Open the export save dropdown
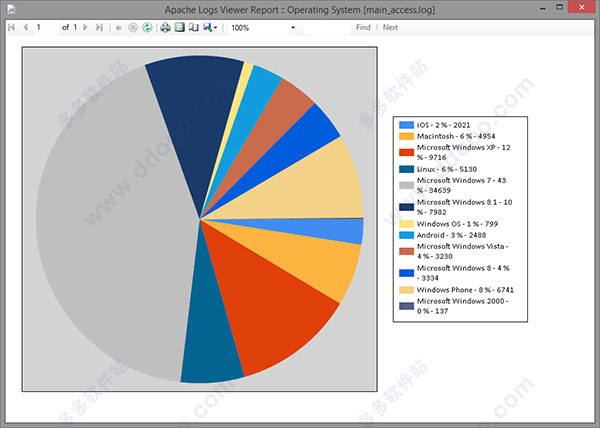 click(x=210, y=28)
